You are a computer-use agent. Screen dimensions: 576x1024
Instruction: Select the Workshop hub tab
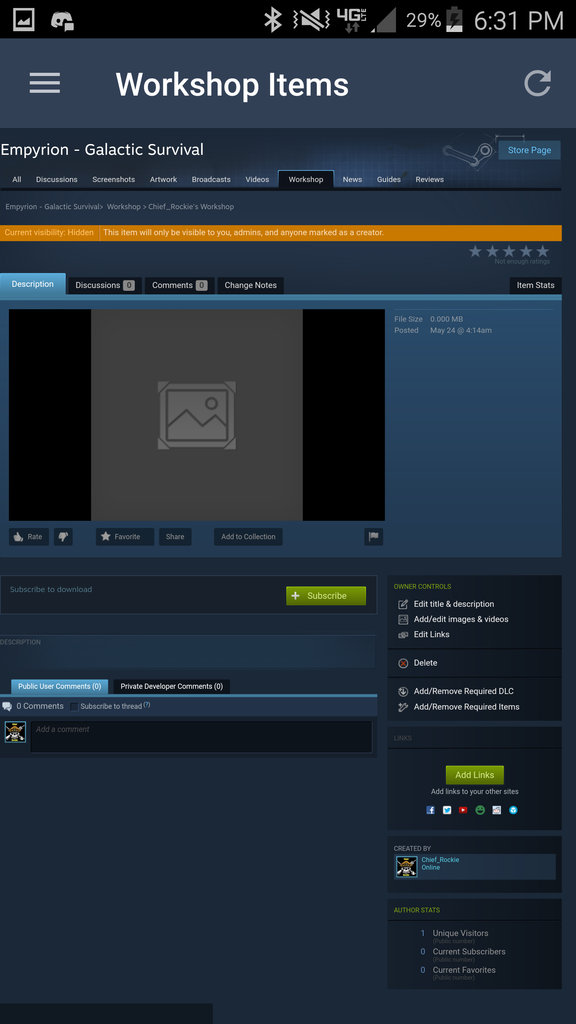point(306,180)
